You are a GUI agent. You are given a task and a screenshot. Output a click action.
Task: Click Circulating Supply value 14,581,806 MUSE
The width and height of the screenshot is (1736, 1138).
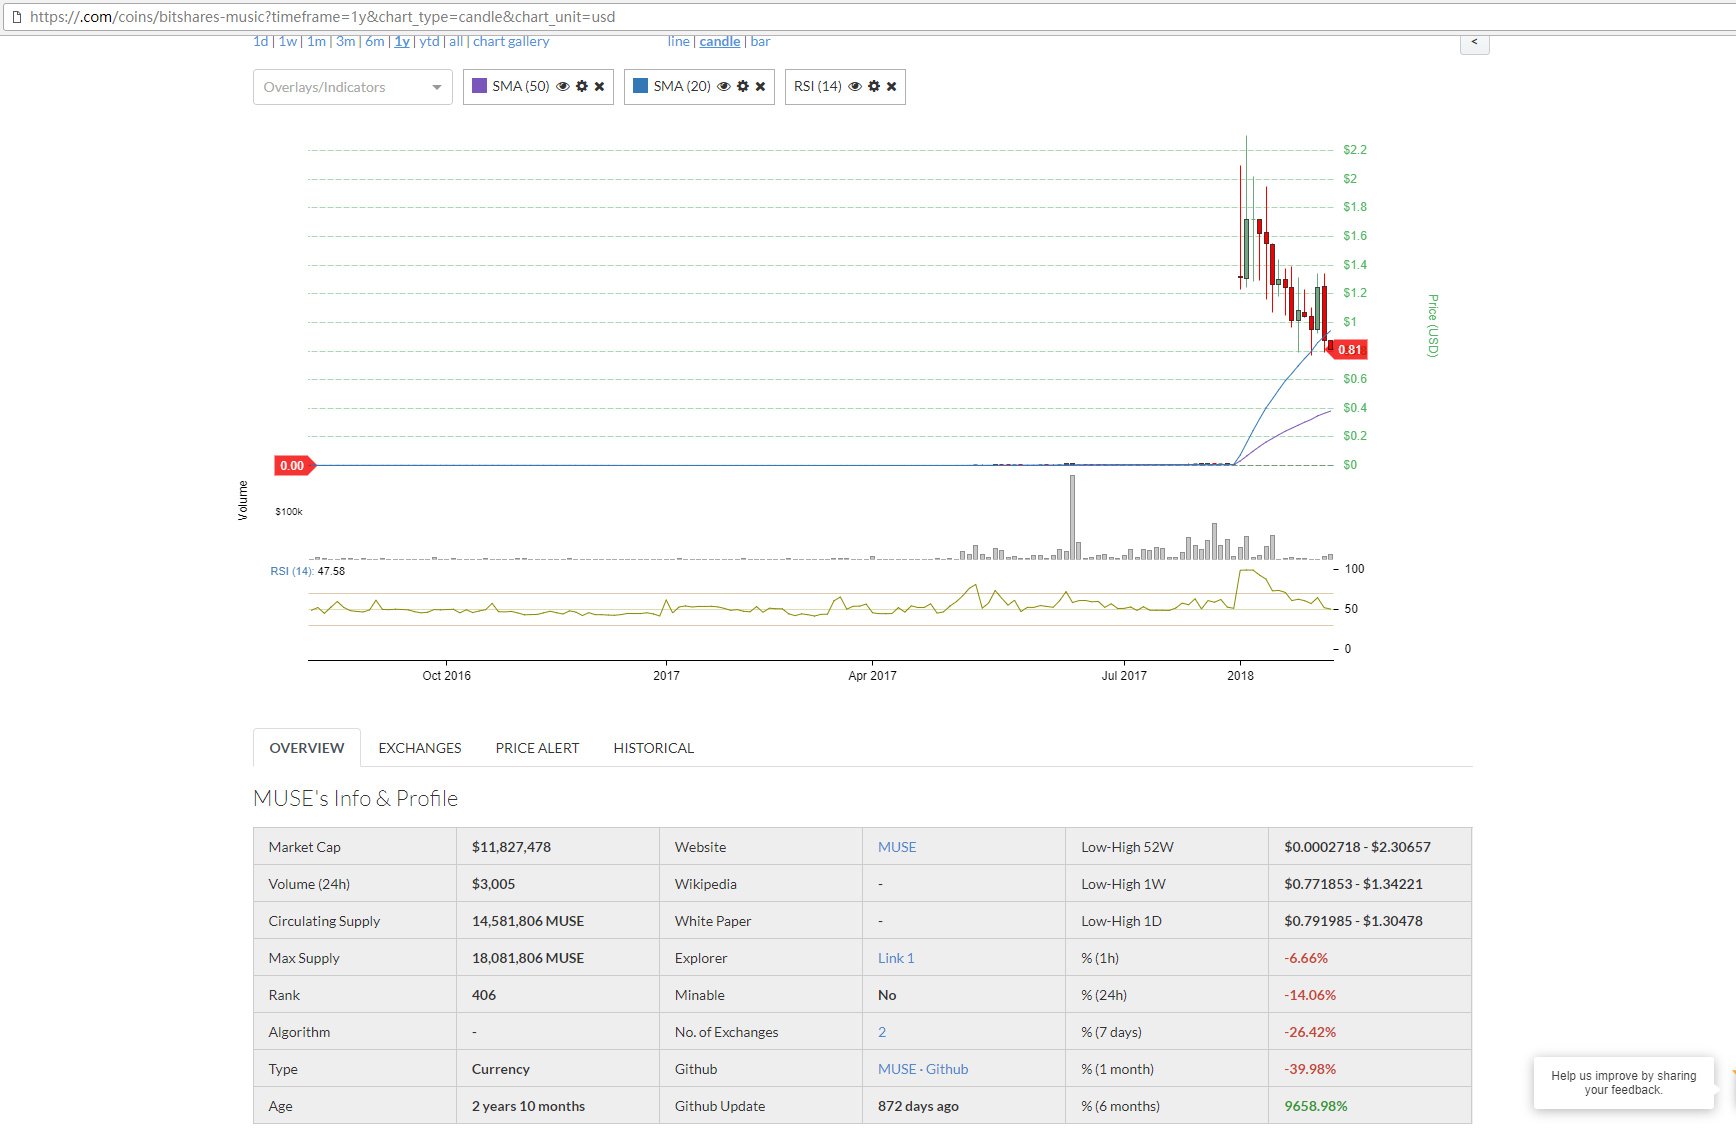pos(528,921)
